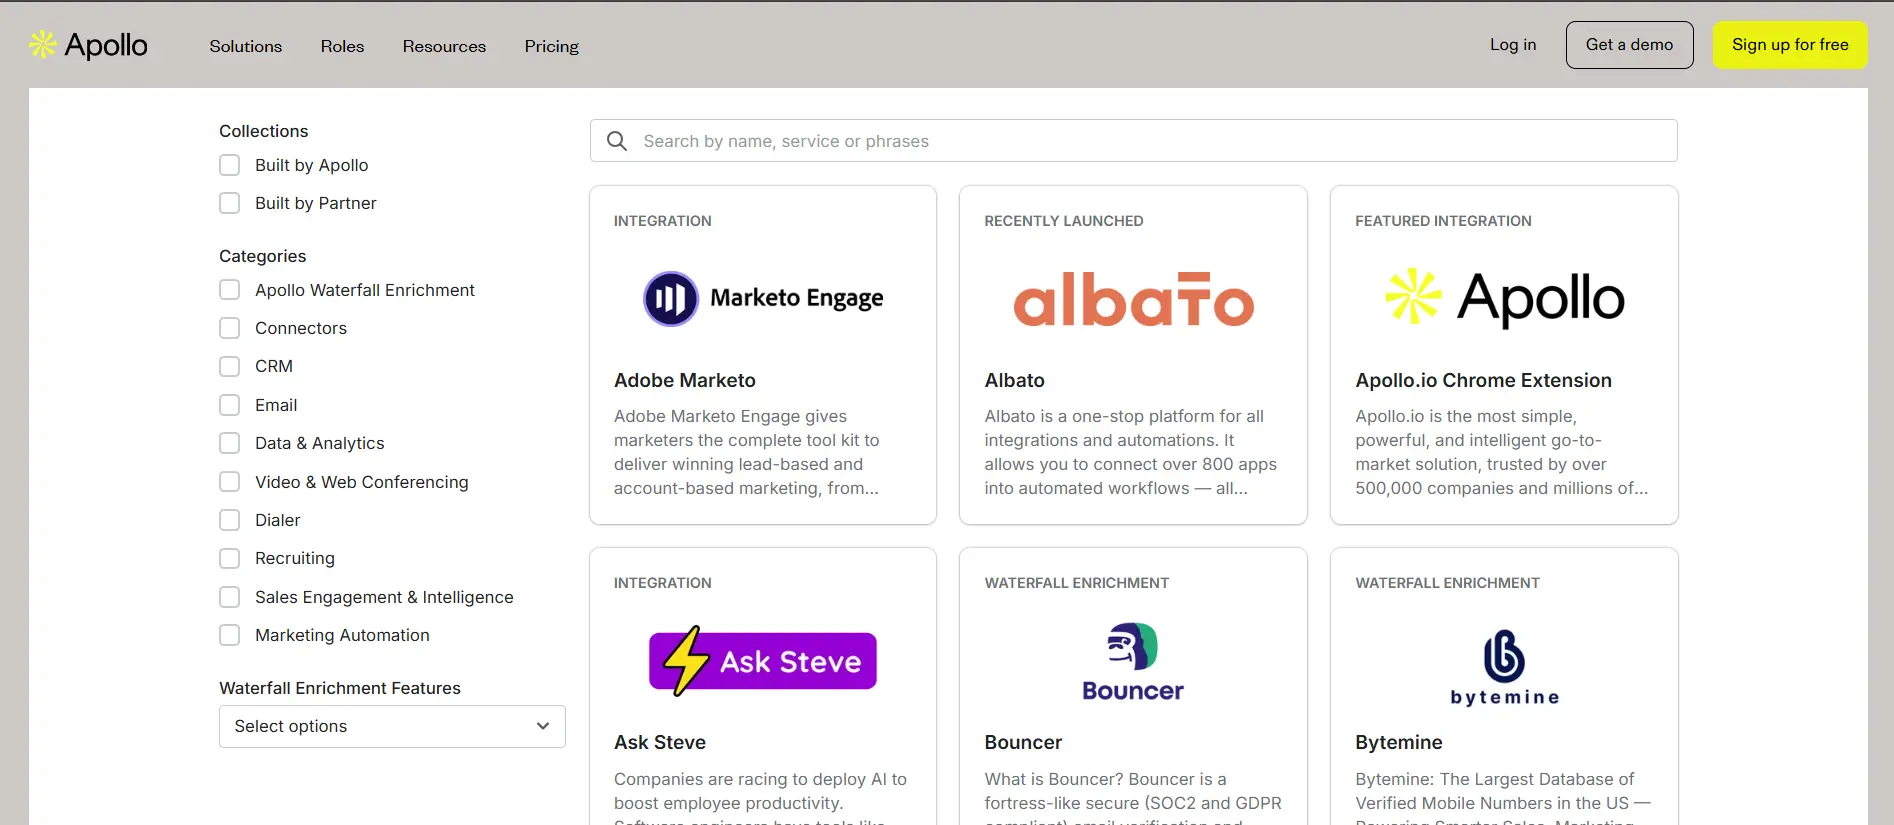The image size is (1894, 825).
Task: Click the Log in link
Action: click(1513, 45)
